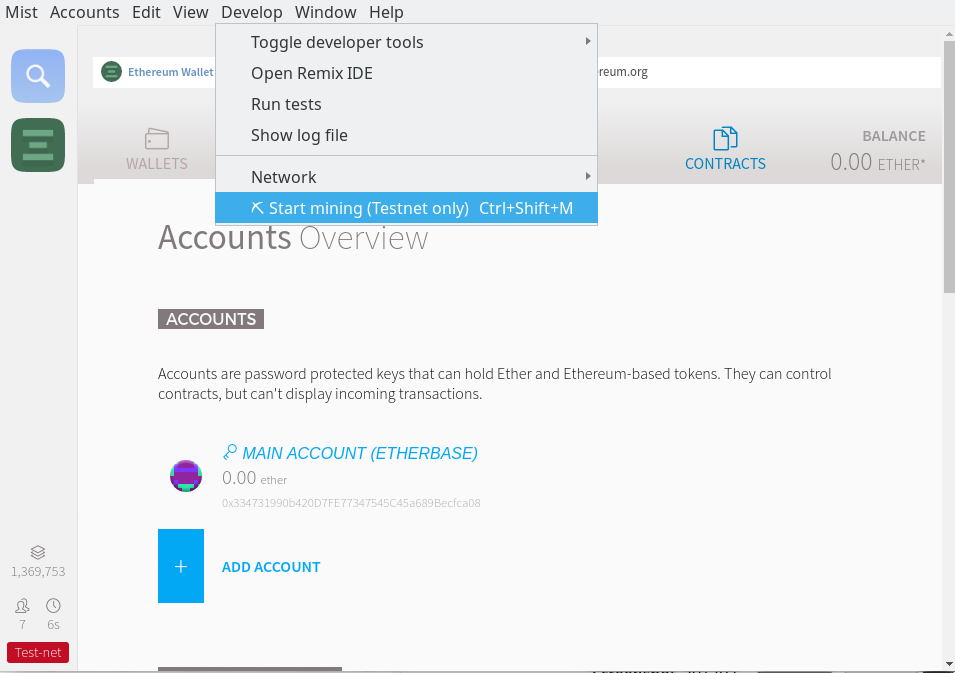Choose Run tests from Develop menu

pos(406,104)
